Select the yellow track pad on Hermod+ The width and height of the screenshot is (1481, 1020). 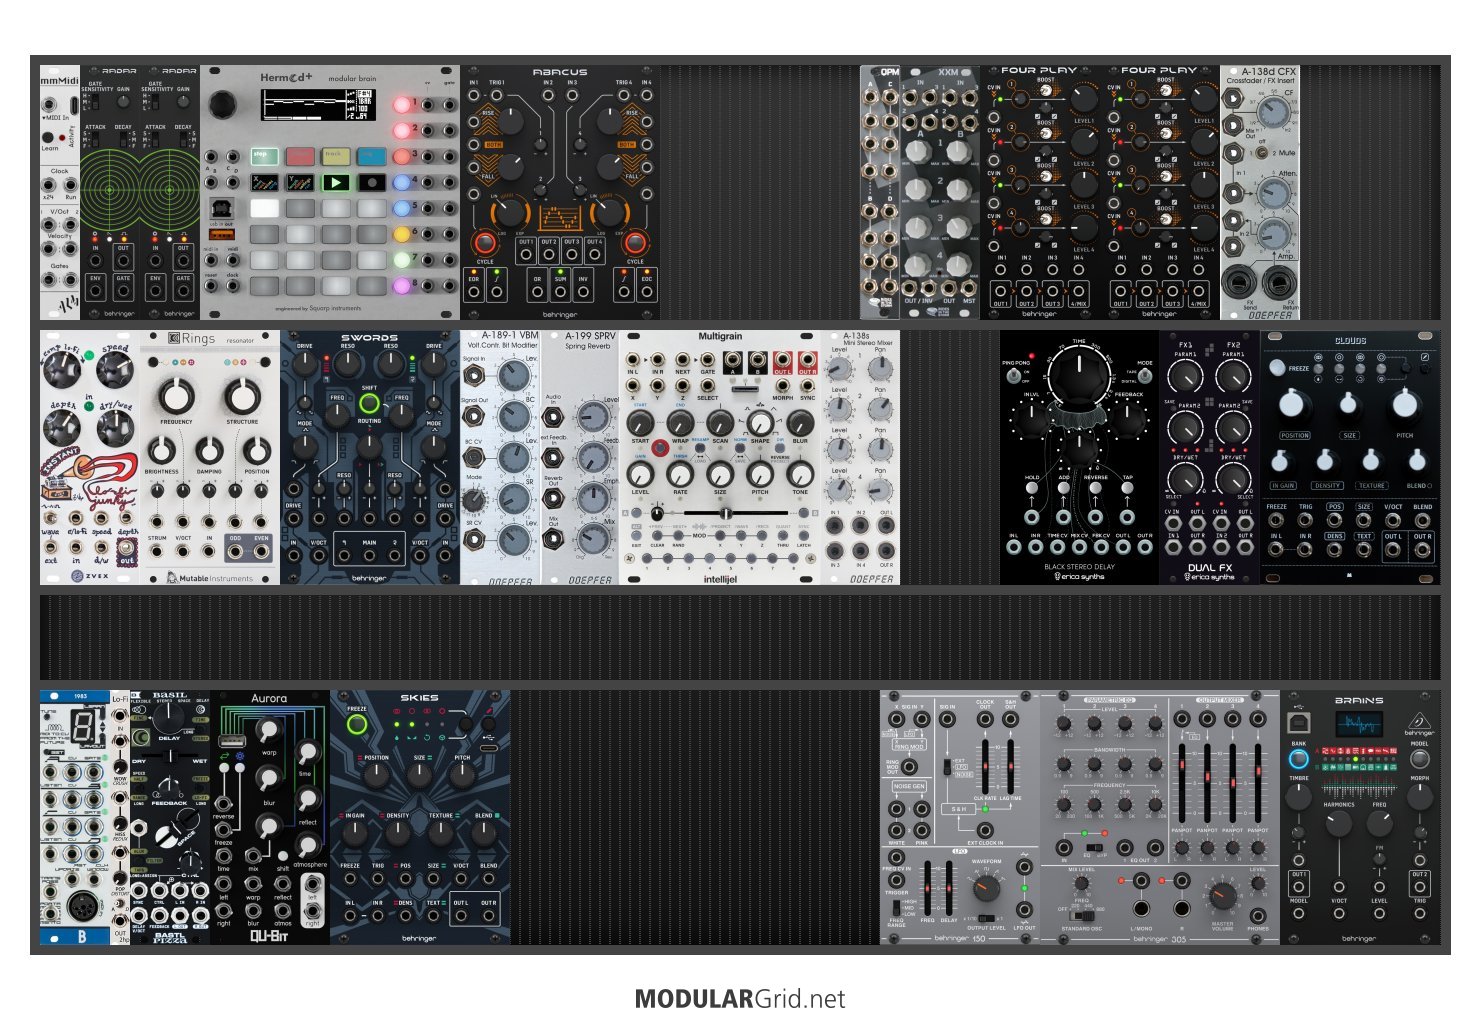tap(335, 156)
